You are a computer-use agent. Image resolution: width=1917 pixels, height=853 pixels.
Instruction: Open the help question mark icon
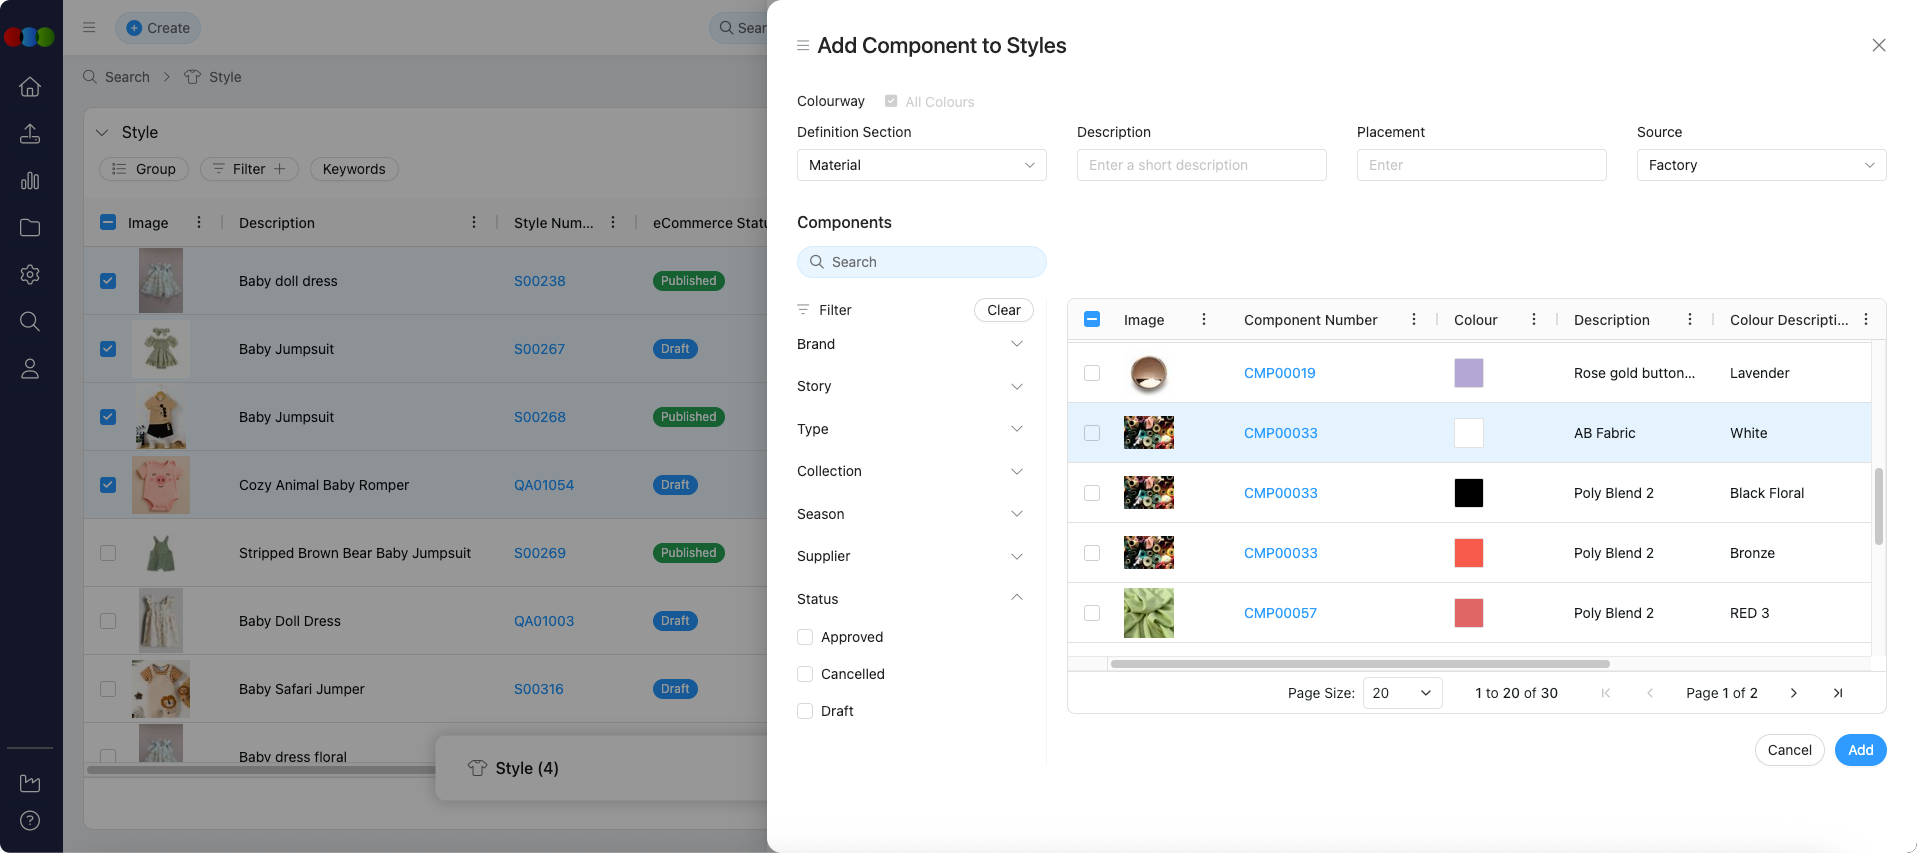(30, 820)
